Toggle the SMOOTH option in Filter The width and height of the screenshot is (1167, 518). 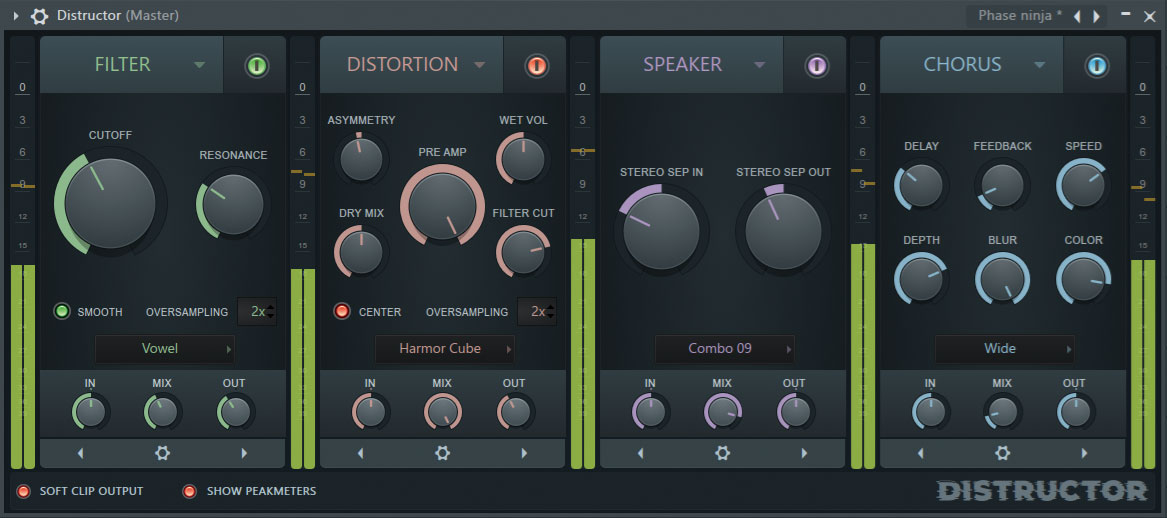coord(63,311)
